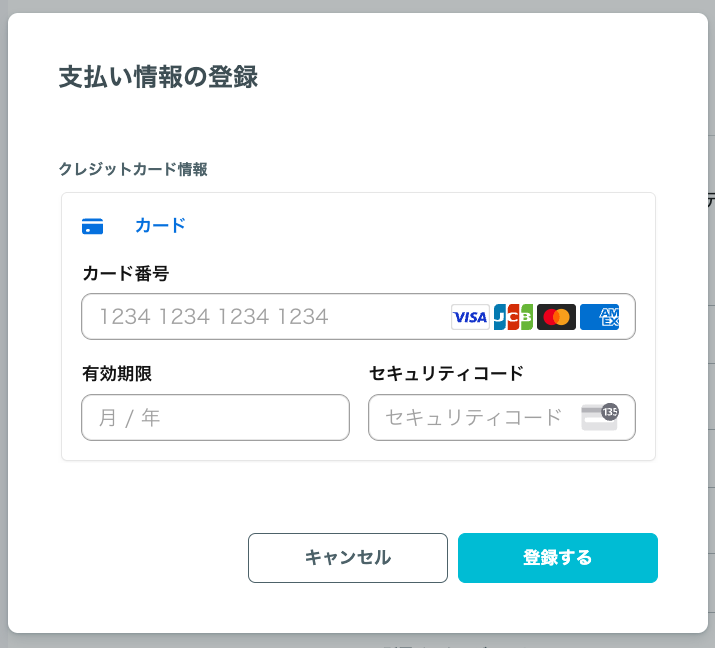Click the カード番号 field label
The width and height of the screenshot is (715, 648).
[126, 274]
